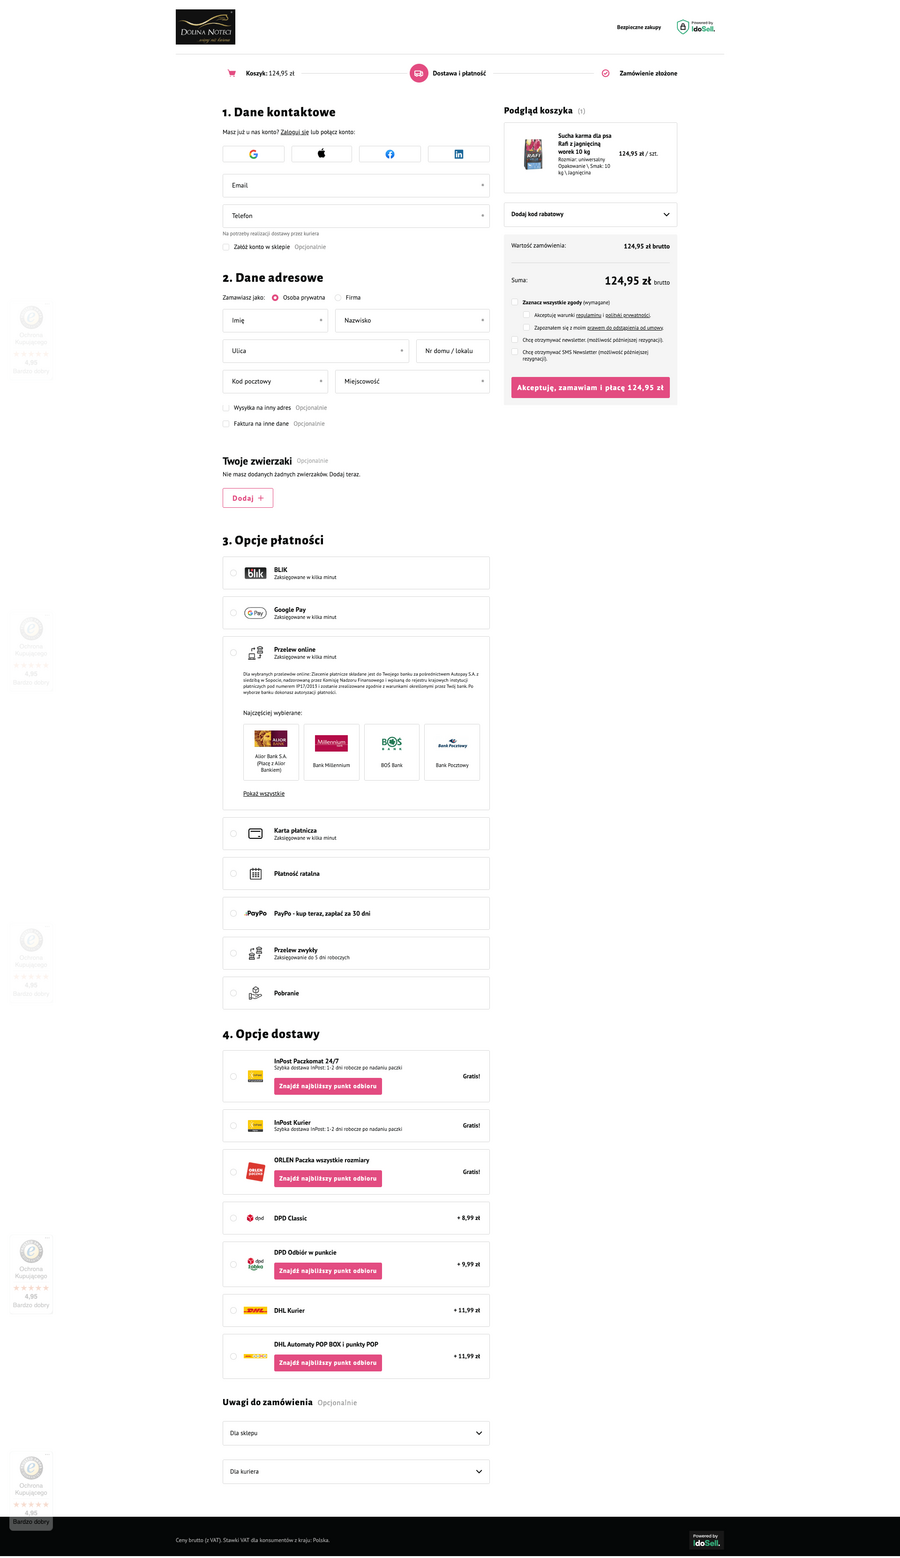Click into the Email input field
The width and height of the screenshot is (900, 1558).
(356, 185)
